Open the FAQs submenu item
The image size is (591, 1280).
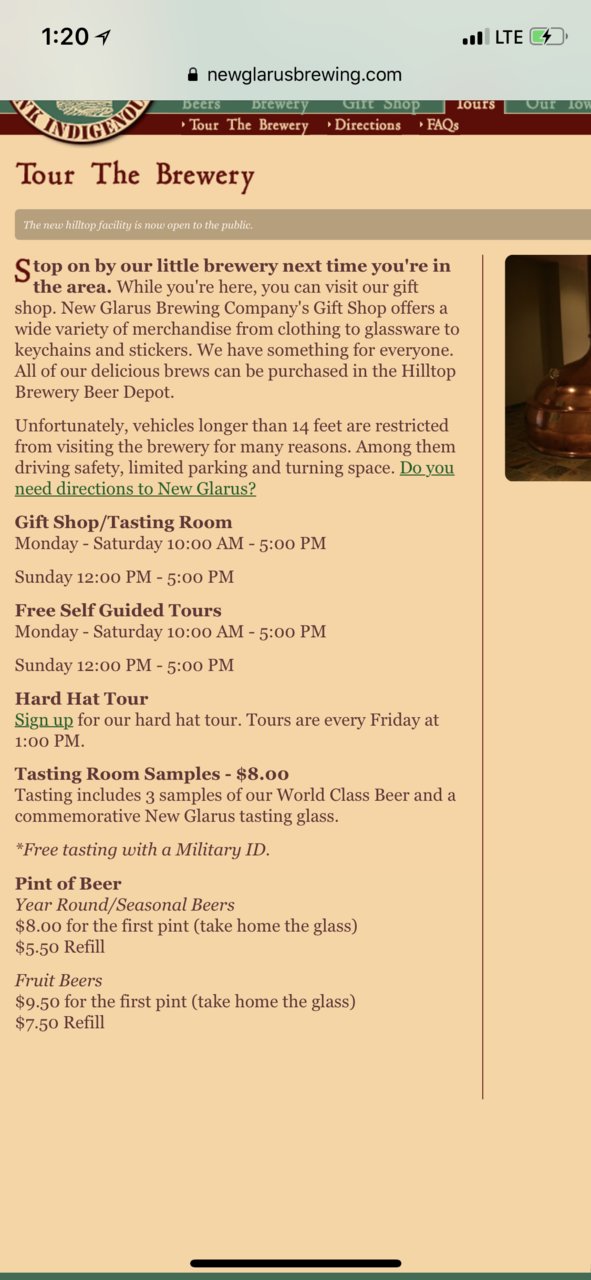443,125
